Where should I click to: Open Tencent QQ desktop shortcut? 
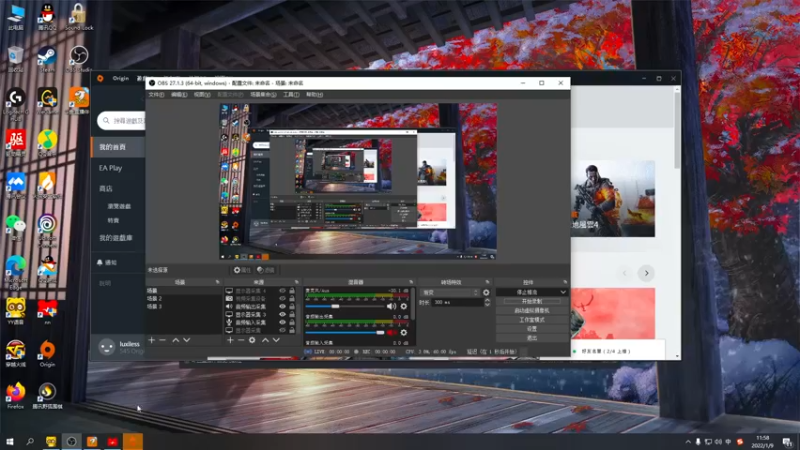tap(47, 17)
